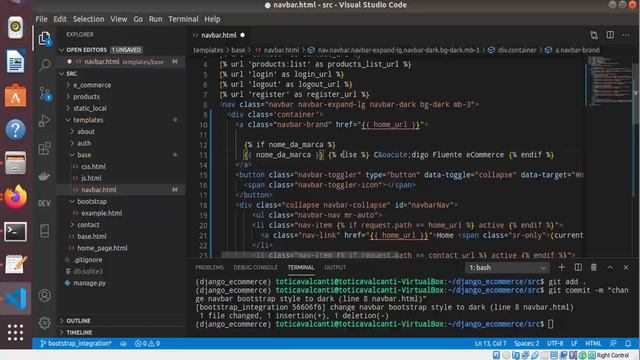Open home_page.html in explorer

point(102,248)
